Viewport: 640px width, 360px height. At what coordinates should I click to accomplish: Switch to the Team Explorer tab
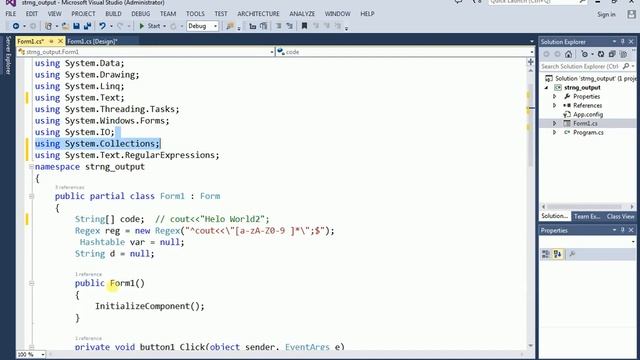coord(587,216)
